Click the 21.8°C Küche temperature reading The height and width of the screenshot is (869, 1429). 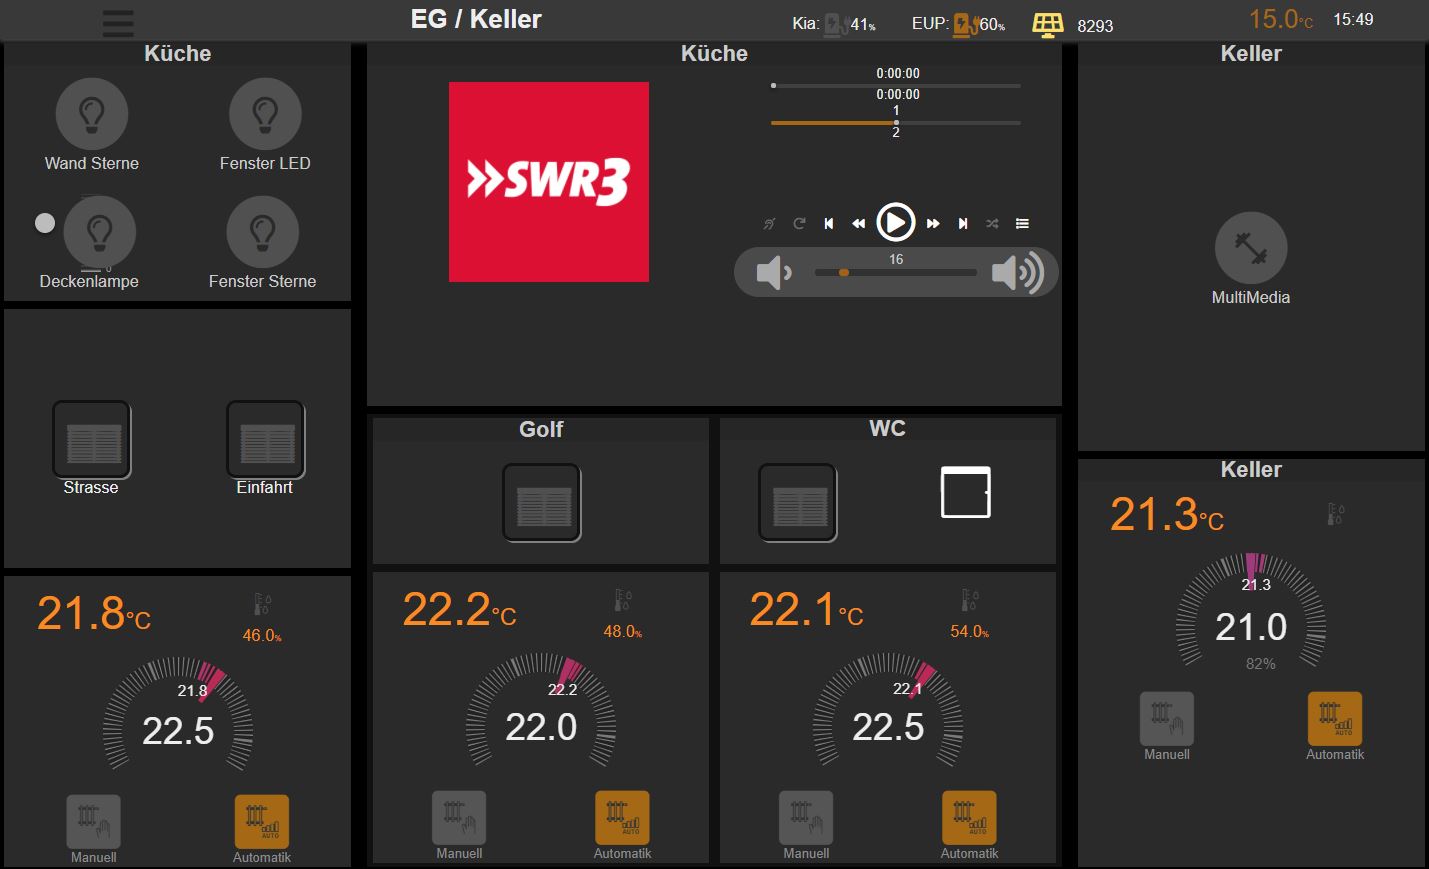tap(94, 613)
